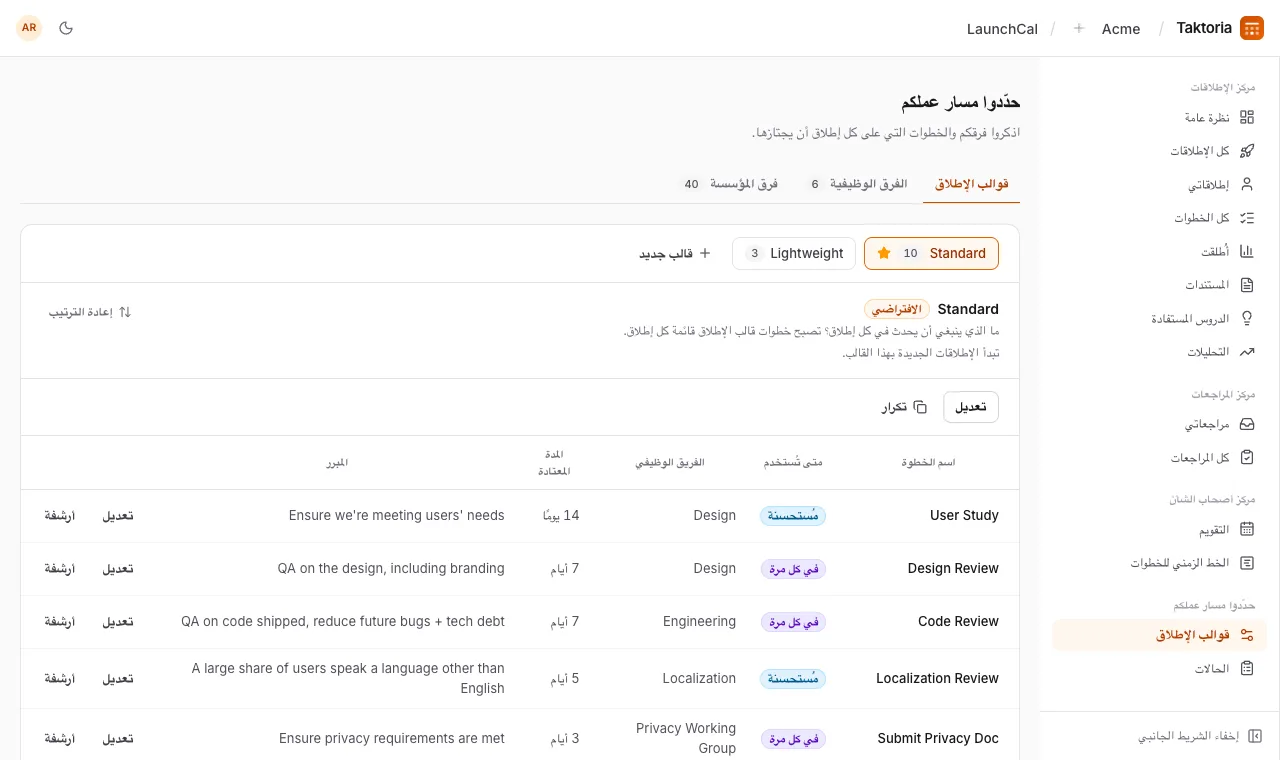
Task: Click the مُستحسنة badge in User Study row
Action: coord(793,516)
